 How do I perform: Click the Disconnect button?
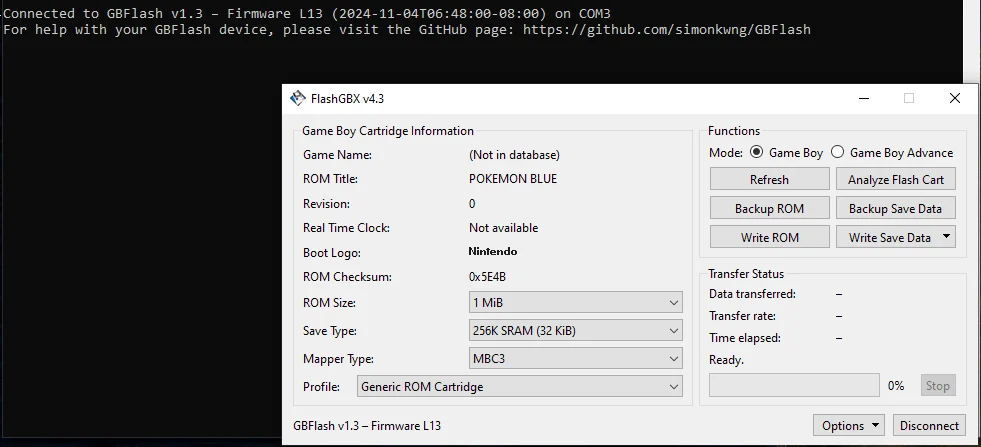pos(929,425)
